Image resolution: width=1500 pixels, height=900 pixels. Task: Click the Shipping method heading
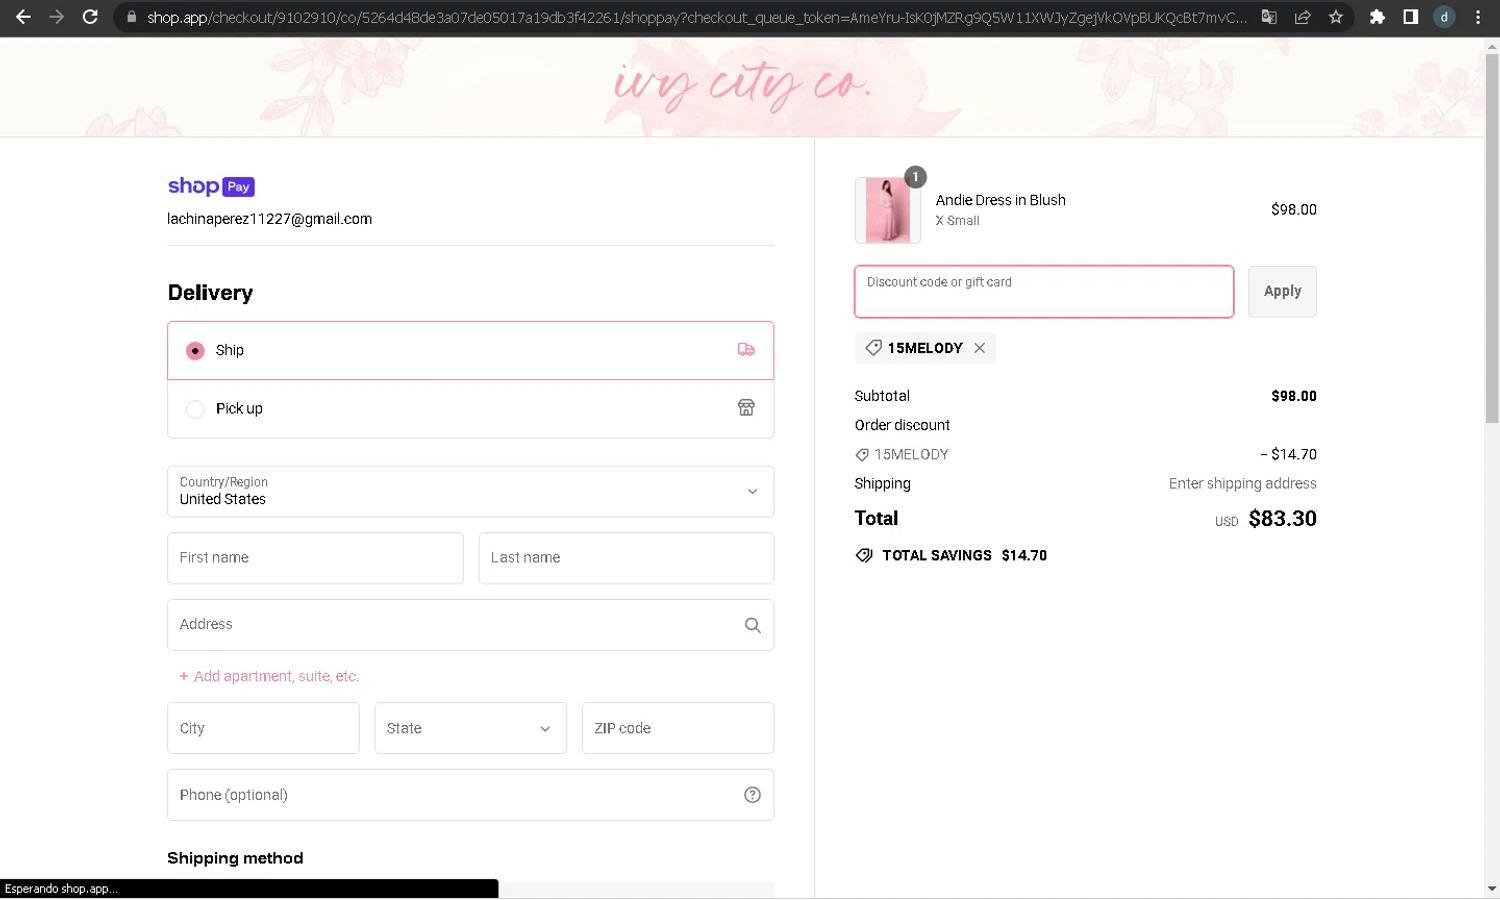pos(235,859)
